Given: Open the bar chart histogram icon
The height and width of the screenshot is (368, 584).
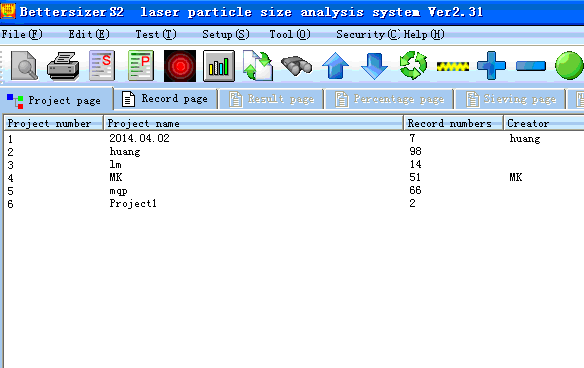Looking at the screenshot, I should (219, 66).
